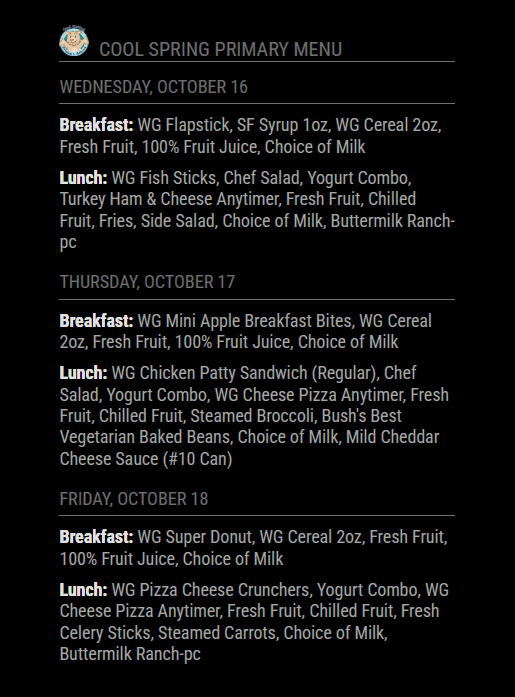
Task: Click the pig mascot logo icon
Action: tap(74, 42)
